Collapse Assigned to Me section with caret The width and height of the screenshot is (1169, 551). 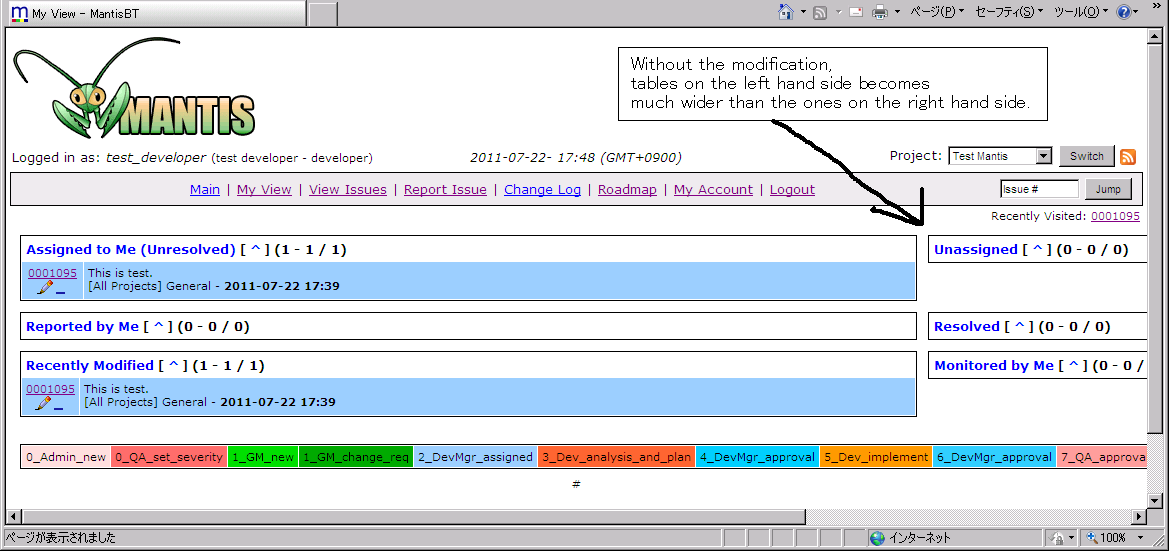point(255,250)
